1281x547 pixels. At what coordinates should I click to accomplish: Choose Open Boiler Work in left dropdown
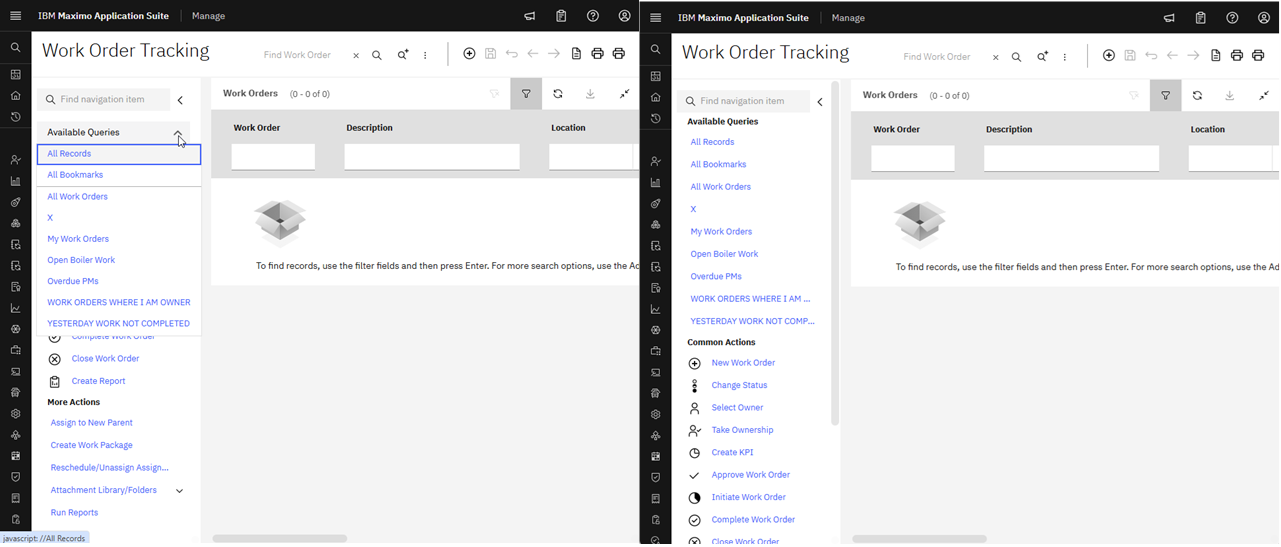(119, 260)
